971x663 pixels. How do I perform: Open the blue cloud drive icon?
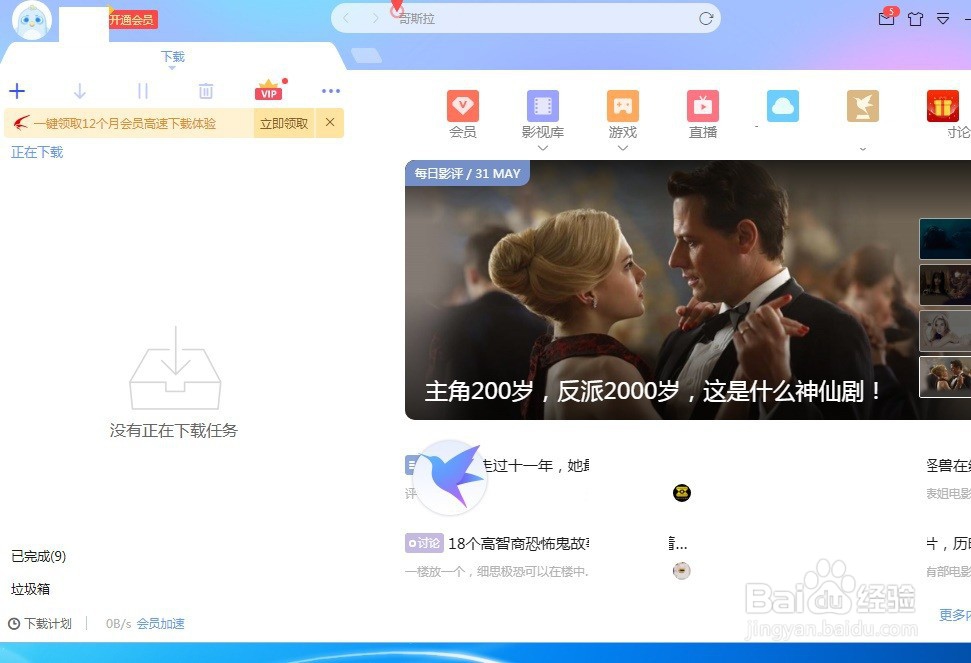(783, 105)
